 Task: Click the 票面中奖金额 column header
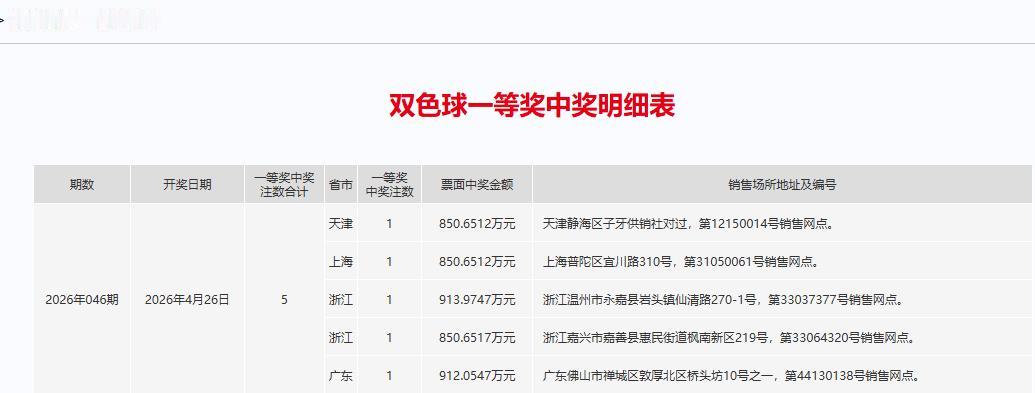477,185
